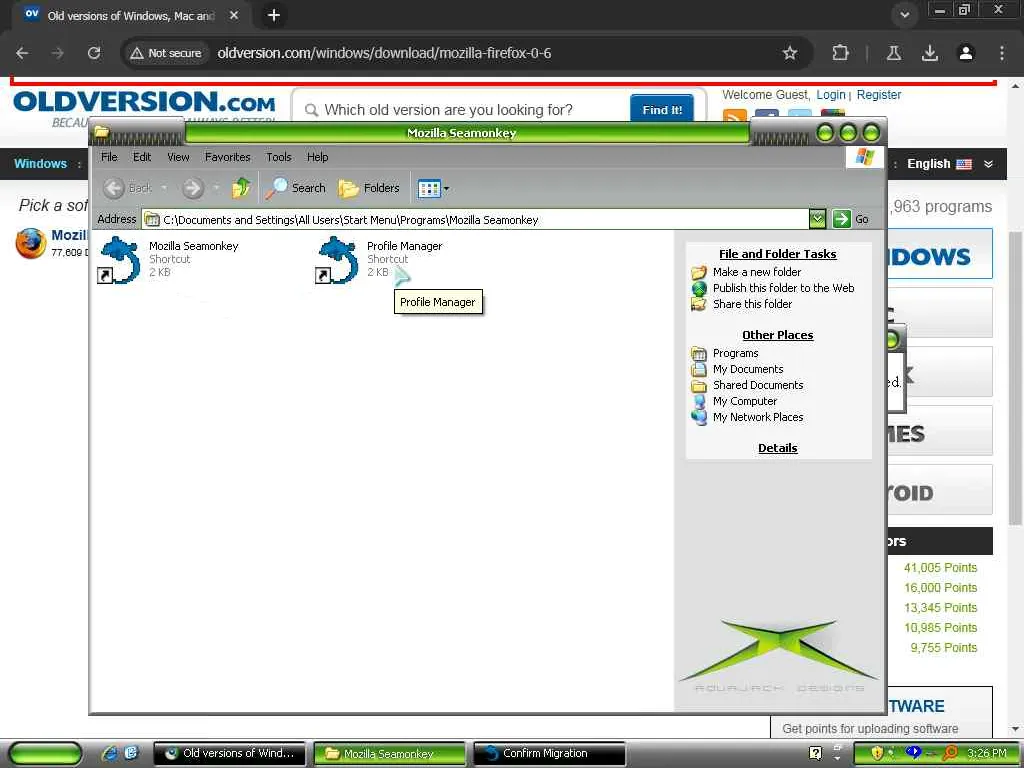Screen dimensions: 1024x768
Task: Go to Shared Documents in Other Places
Action: click(x=758, y=385)
